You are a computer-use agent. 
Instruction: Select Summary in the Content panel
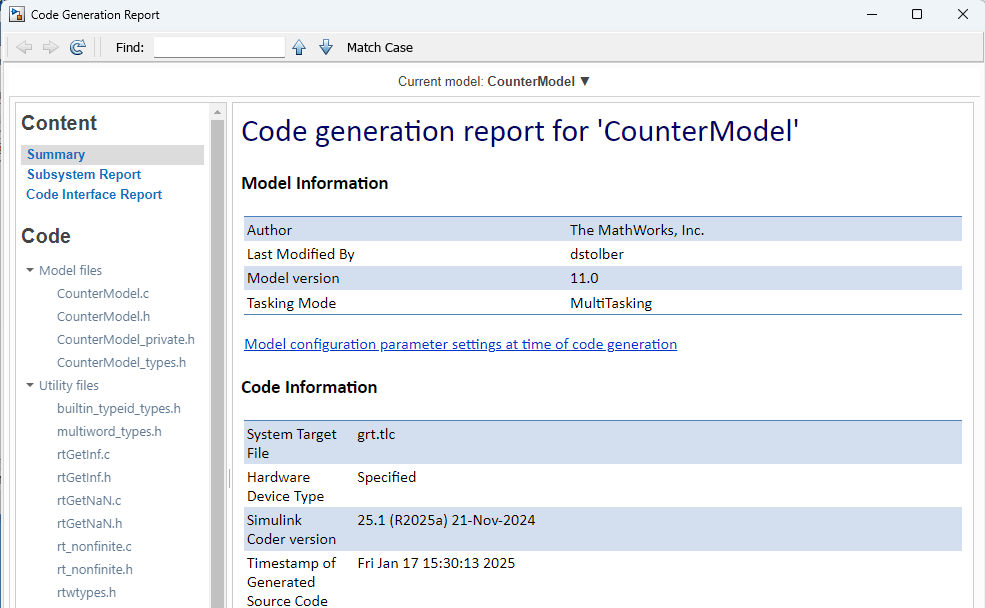pyautogui.click(x=56, y=154)
